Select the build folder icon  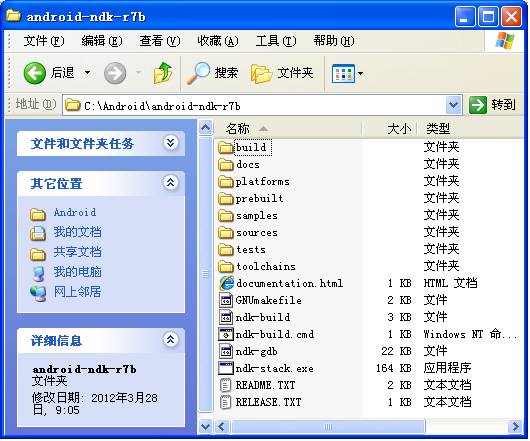pyautogui.click(x=226, y=147)
